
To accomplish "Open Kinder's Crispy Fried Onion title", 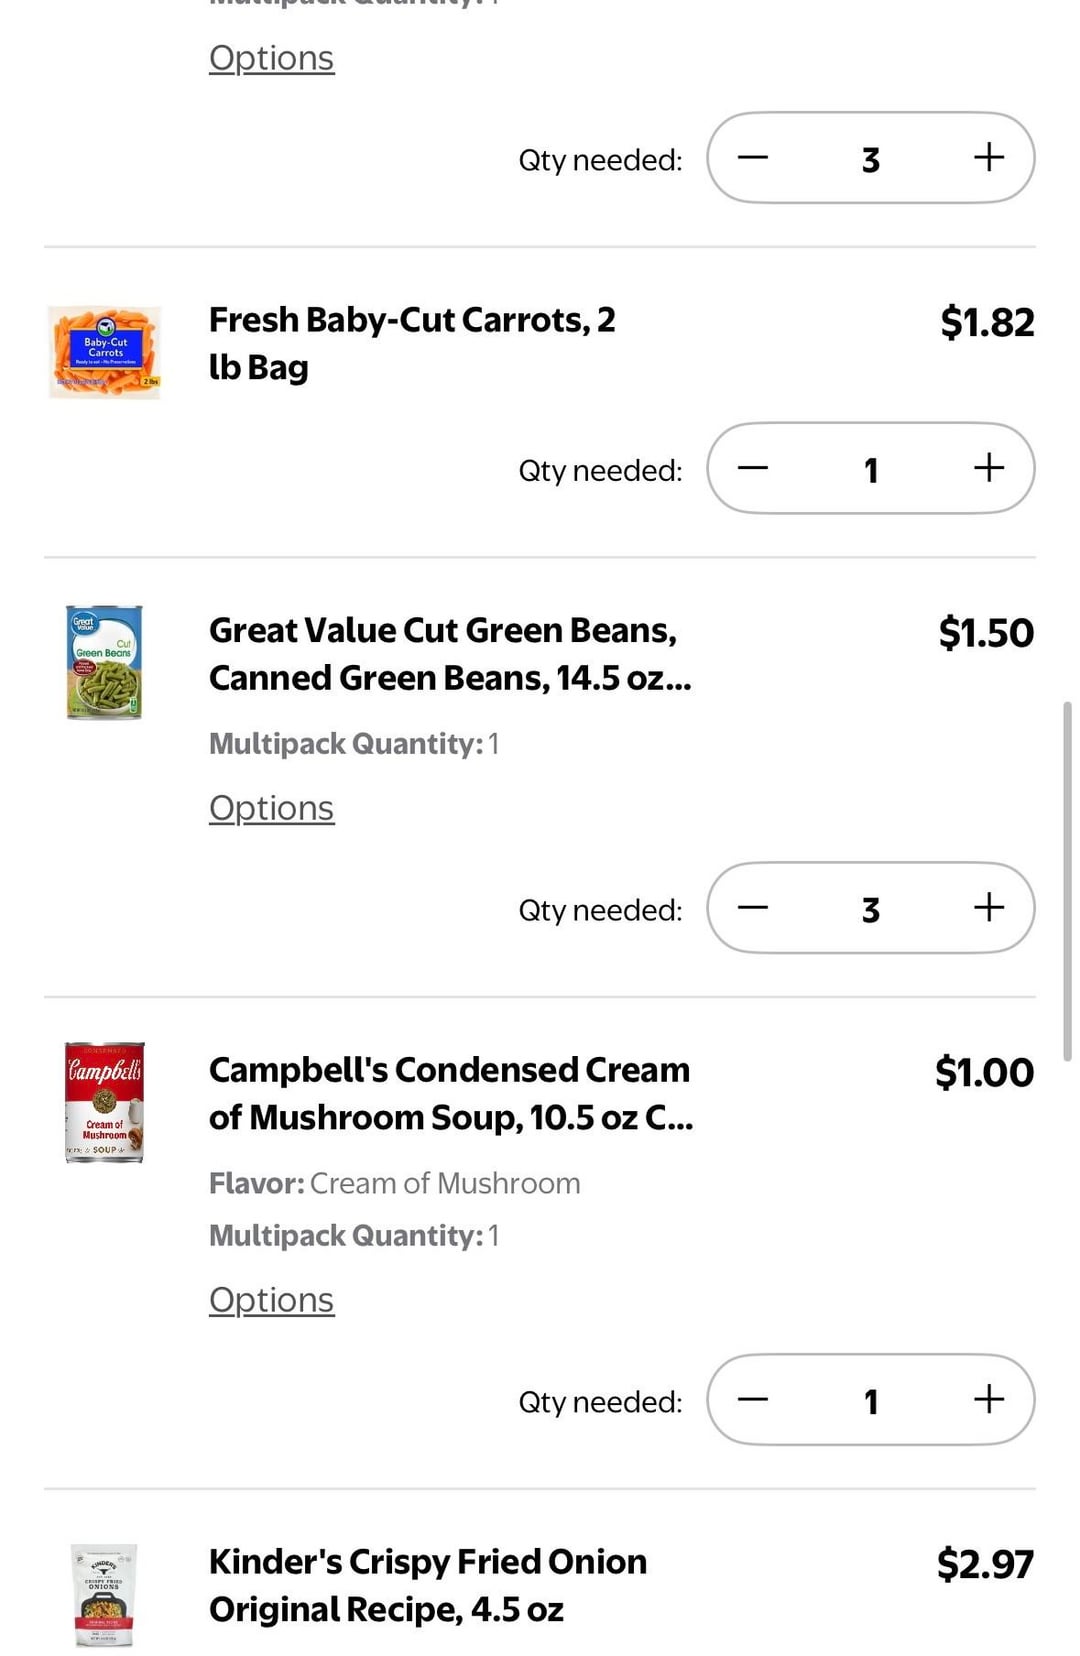I will coord(427,1585).
